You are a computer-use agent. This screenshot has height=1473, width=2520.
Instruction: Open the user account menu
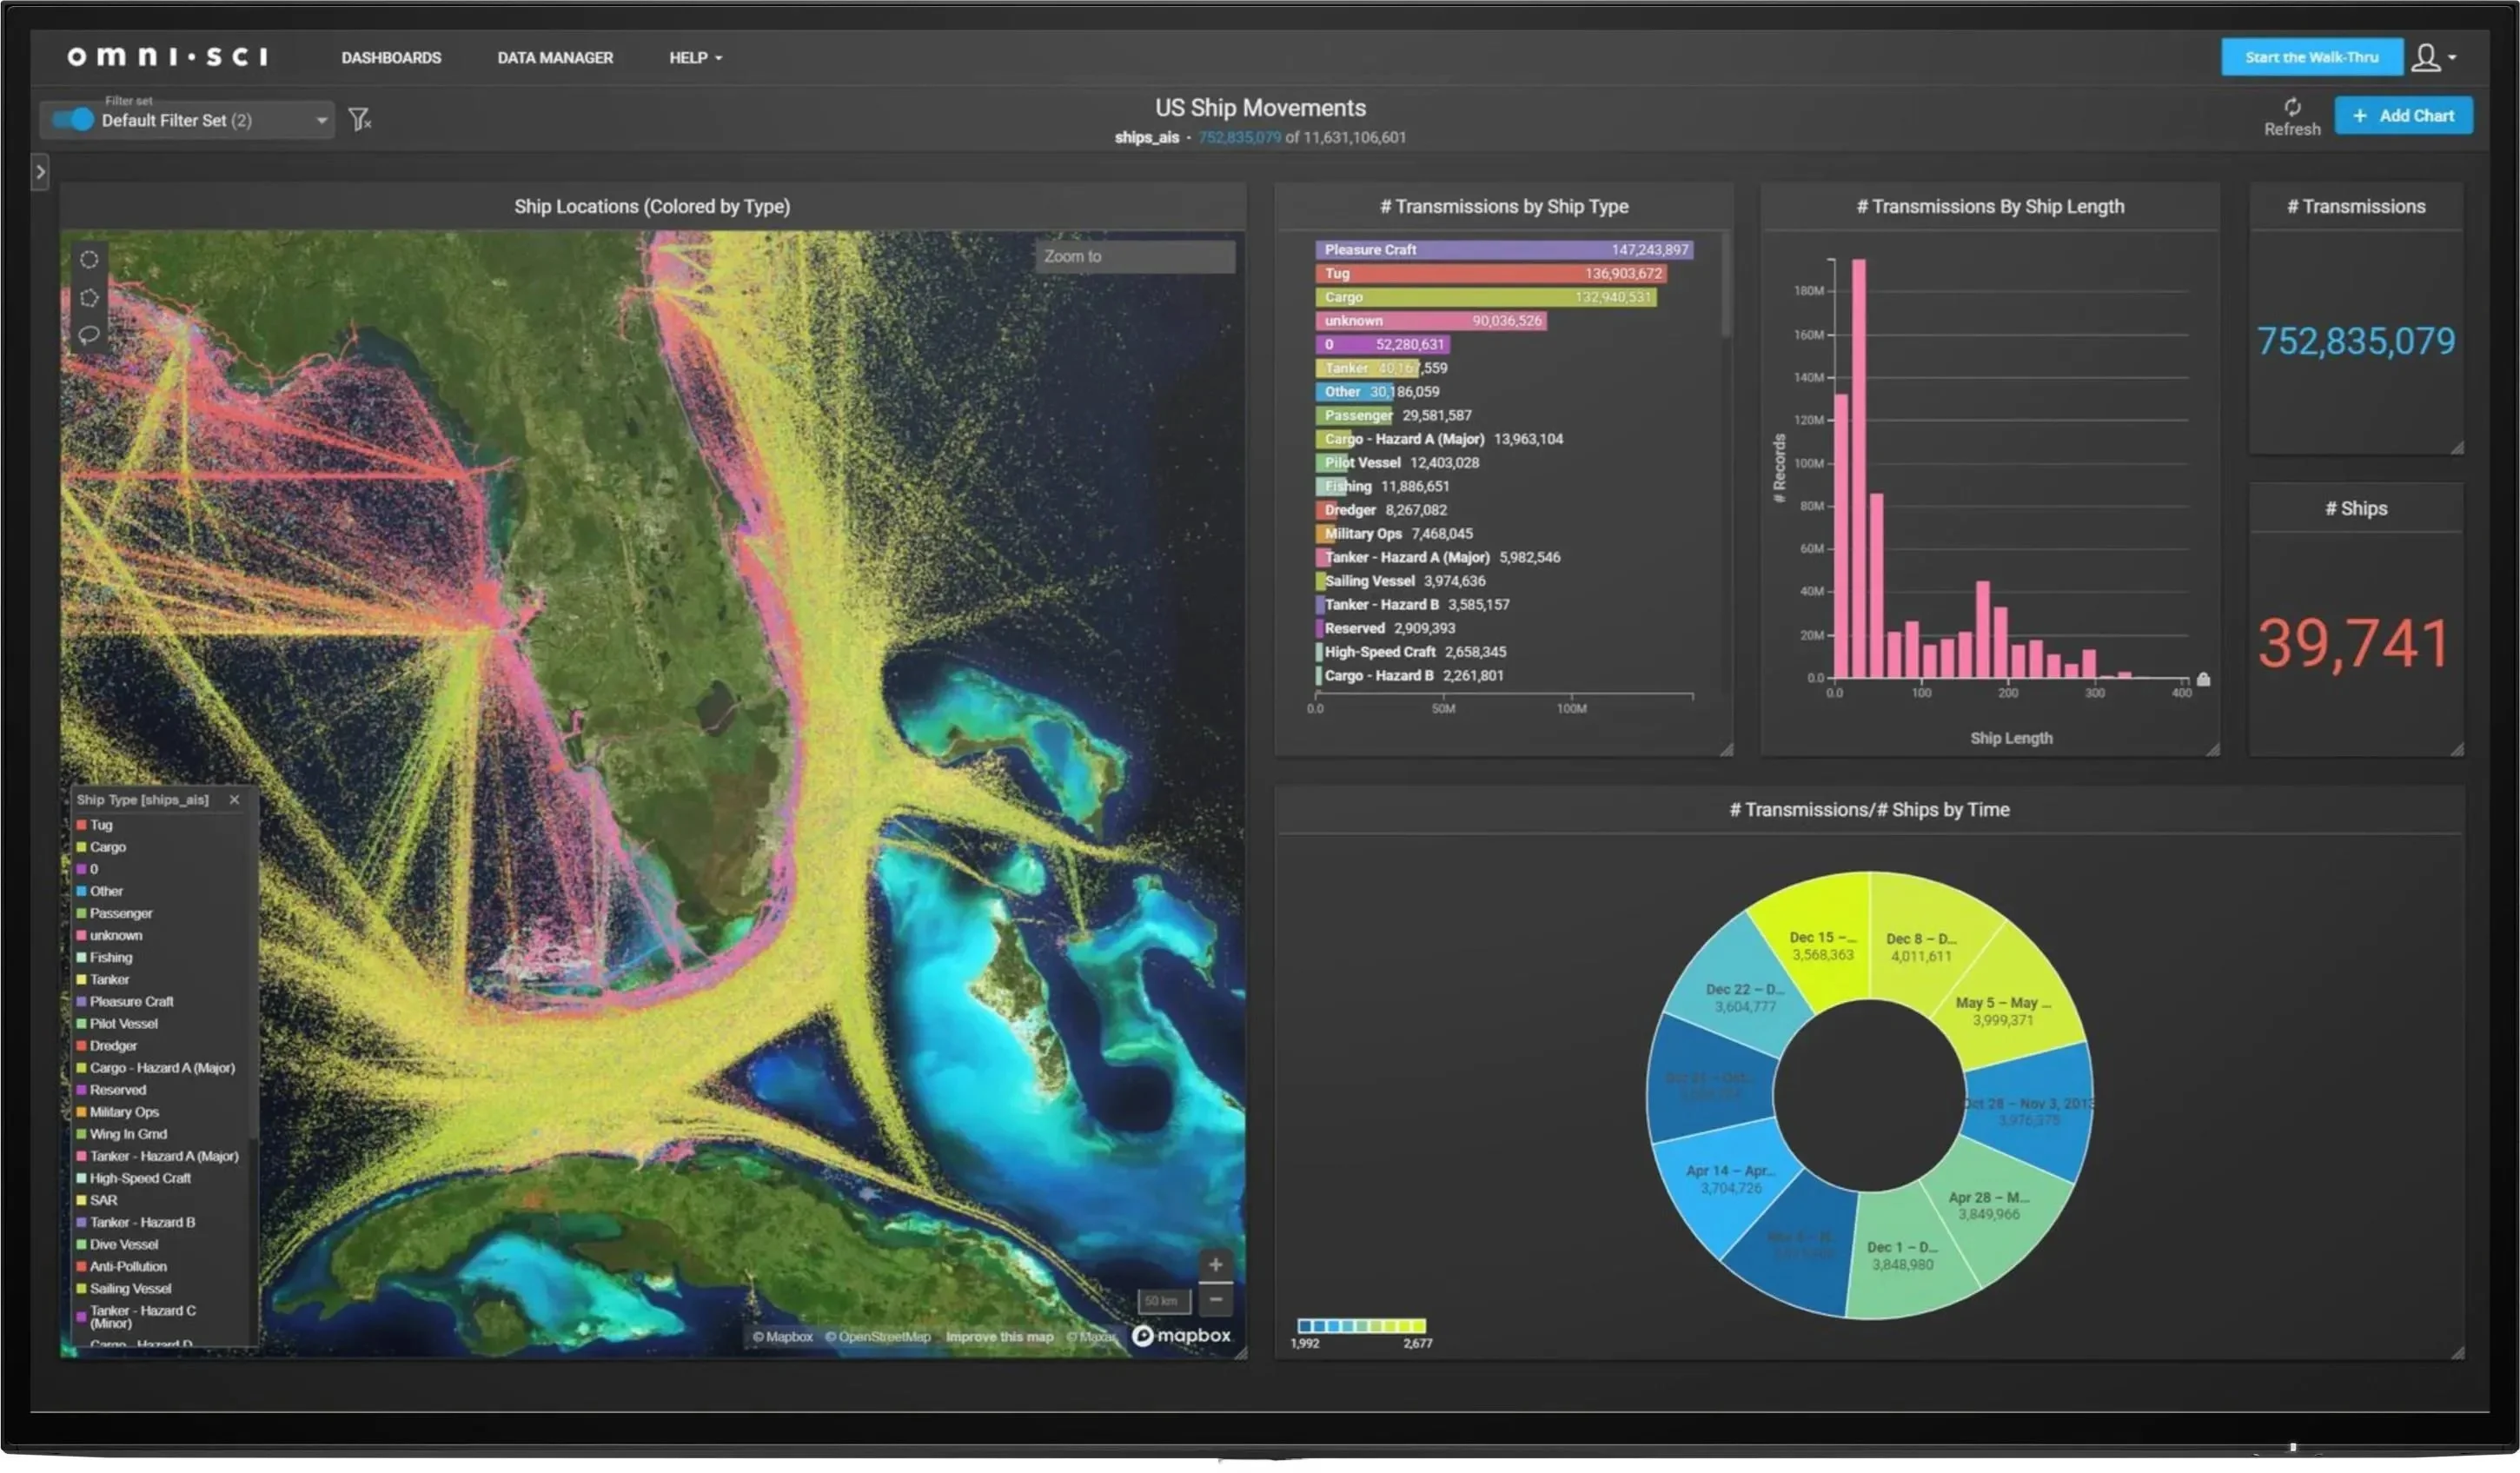(x=2425, y=57)
